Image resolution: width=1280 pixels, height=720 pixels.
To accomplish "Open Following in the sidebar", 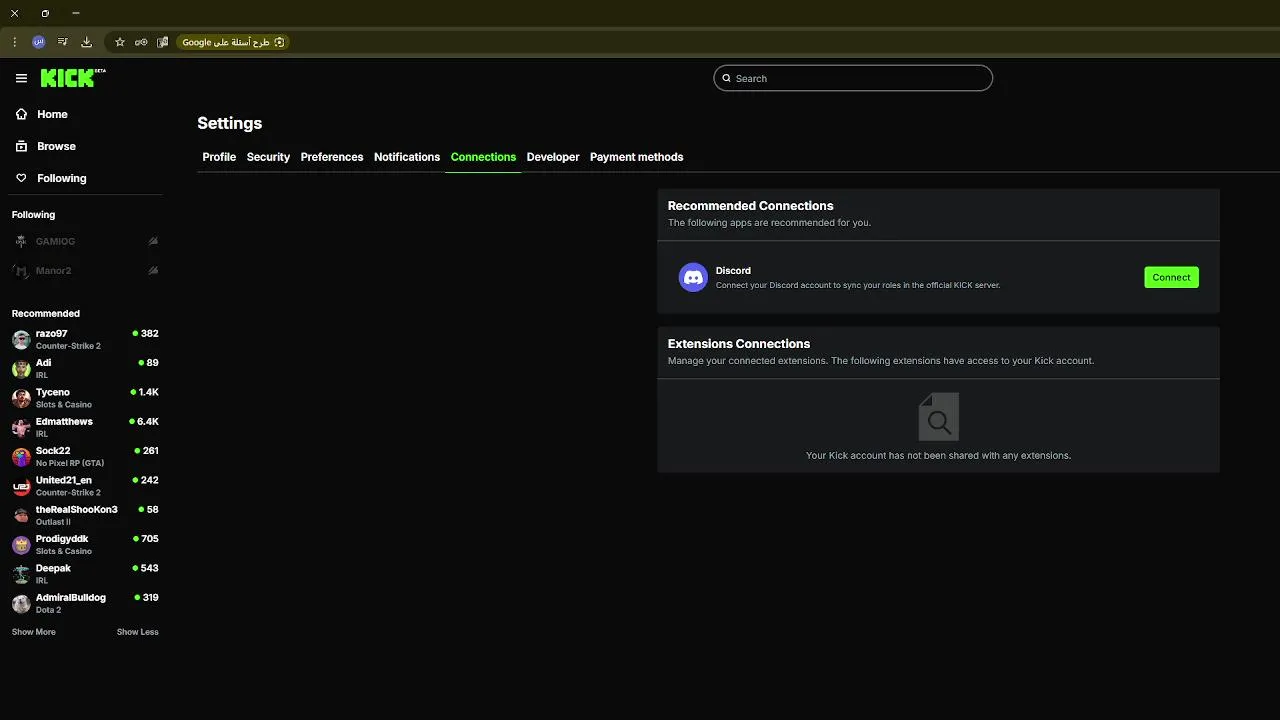I will [62, 178].
